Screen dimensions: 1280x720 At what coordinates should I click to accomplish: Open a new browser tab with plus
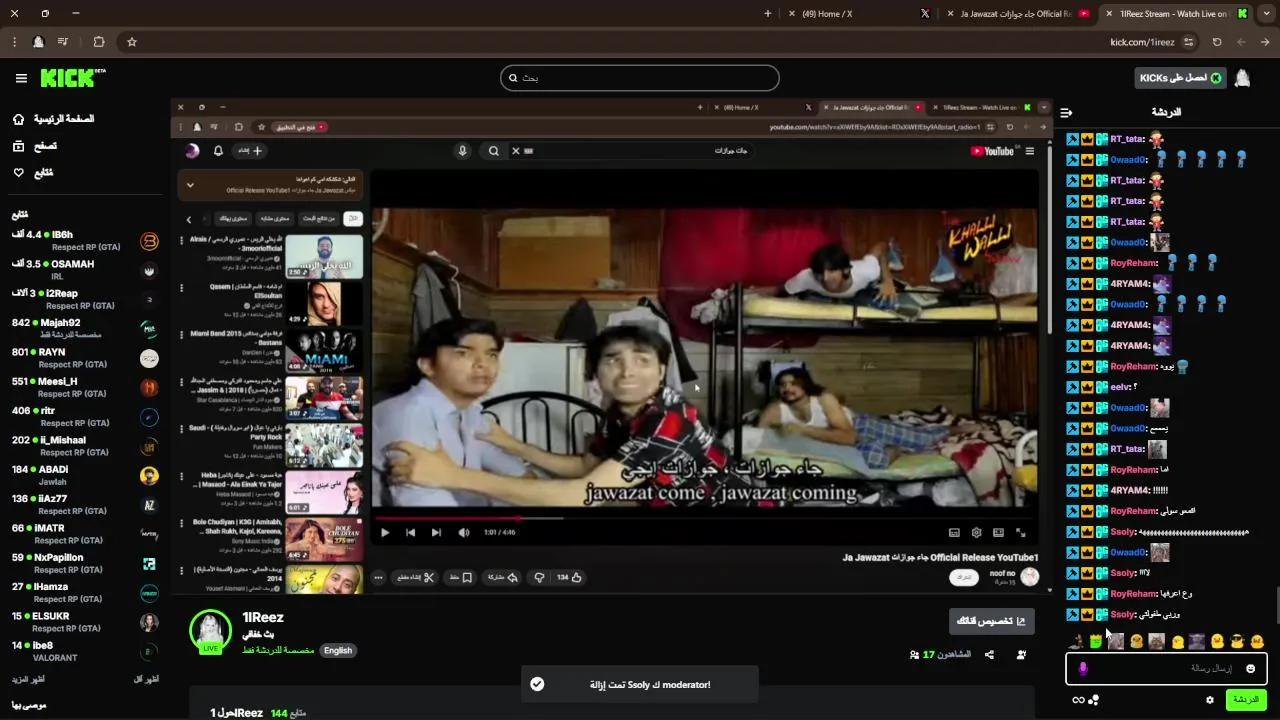[768, 14]
